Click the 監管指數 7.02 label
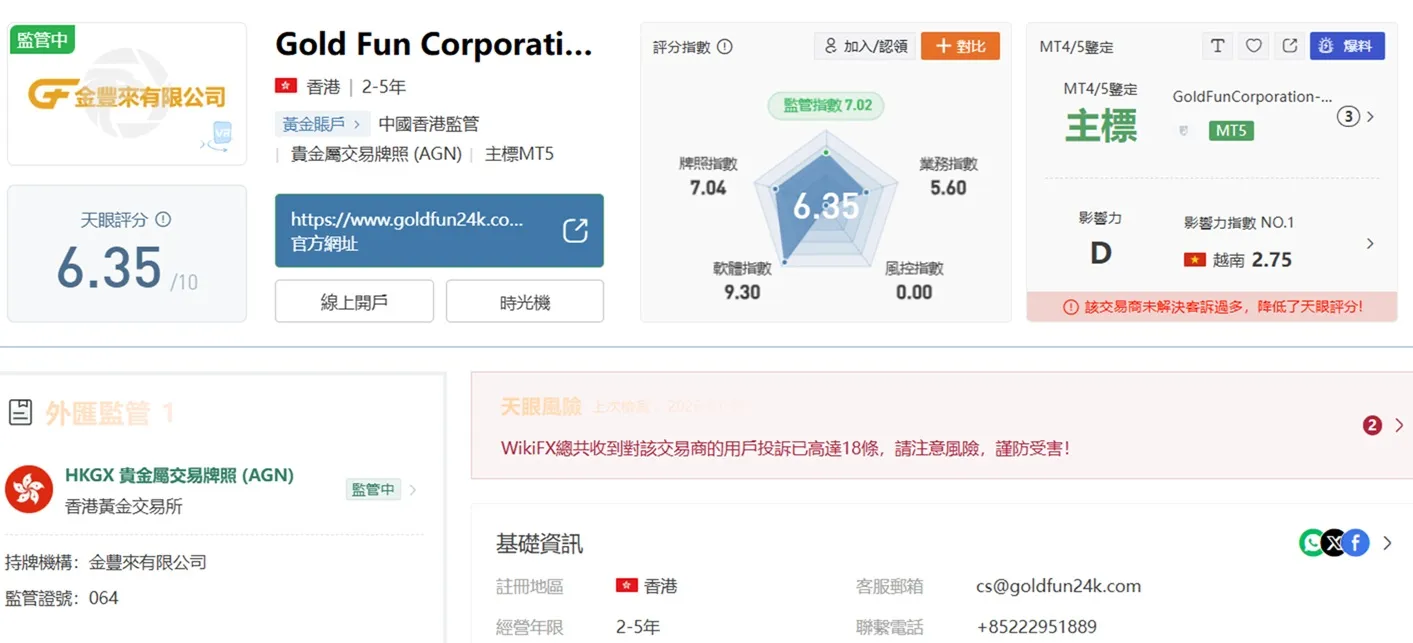1413x643 pixels. (x=826, y=105)
